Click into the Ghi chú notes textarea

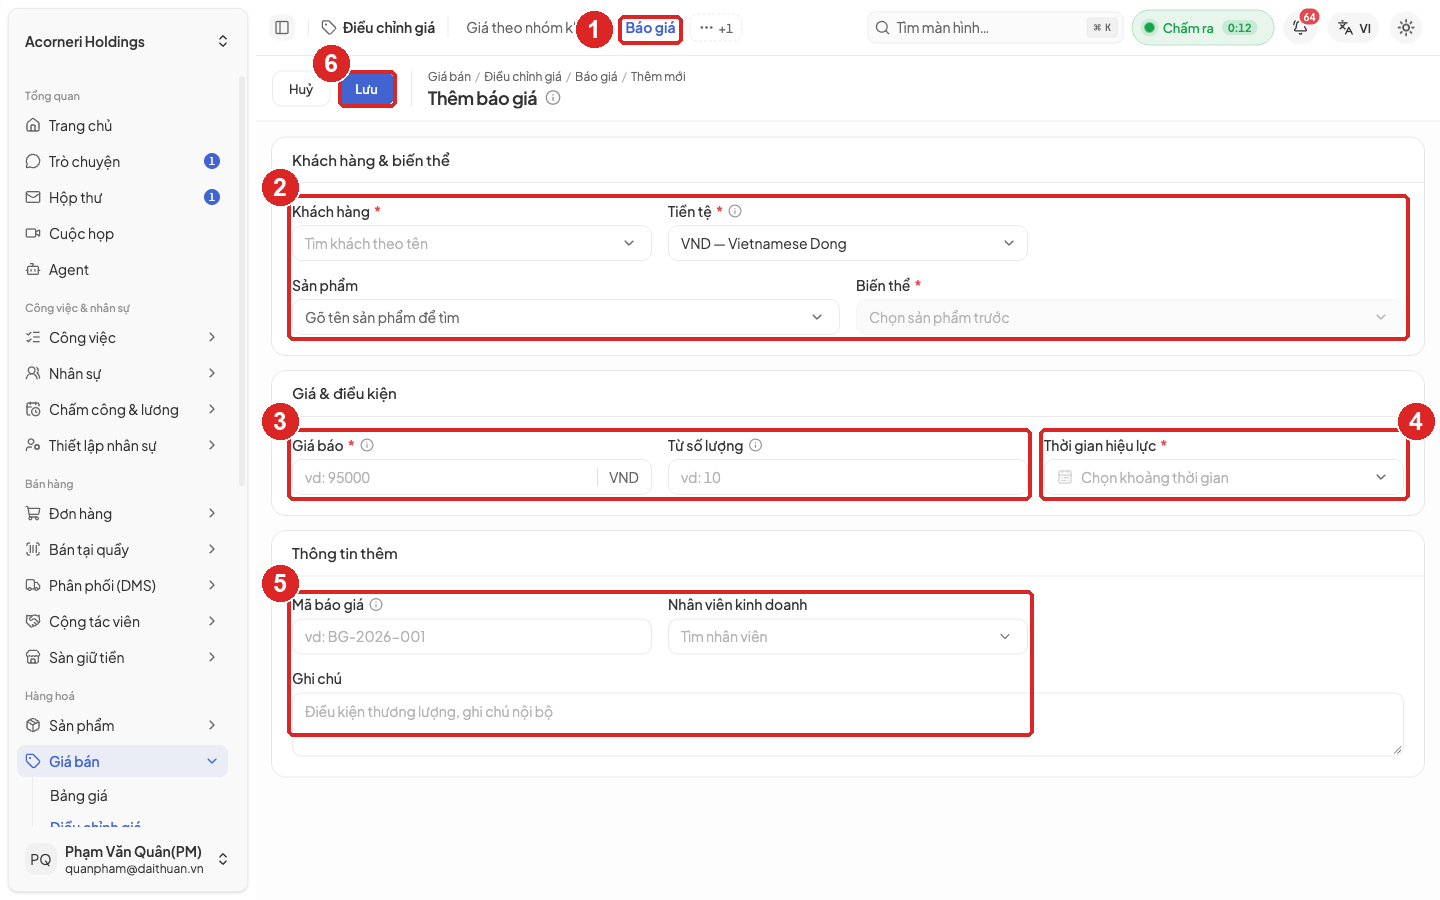848,724
